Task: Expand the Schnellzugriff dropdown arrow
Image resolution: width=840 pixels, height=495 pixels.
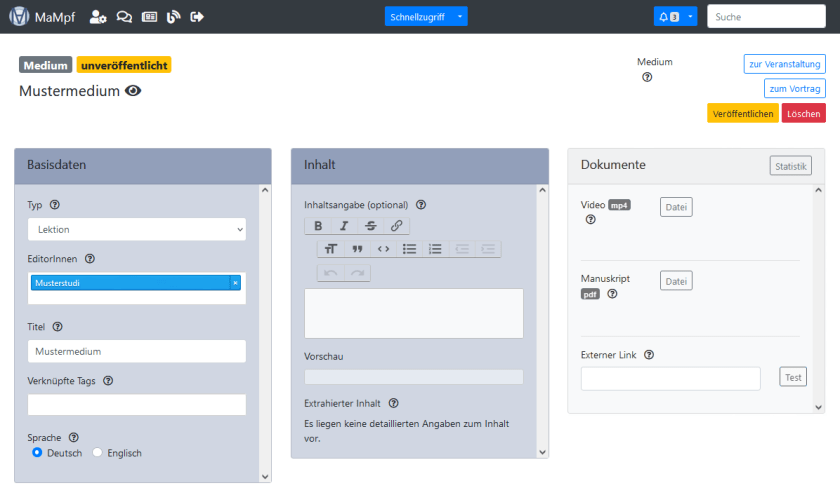Action: (459, 17)
